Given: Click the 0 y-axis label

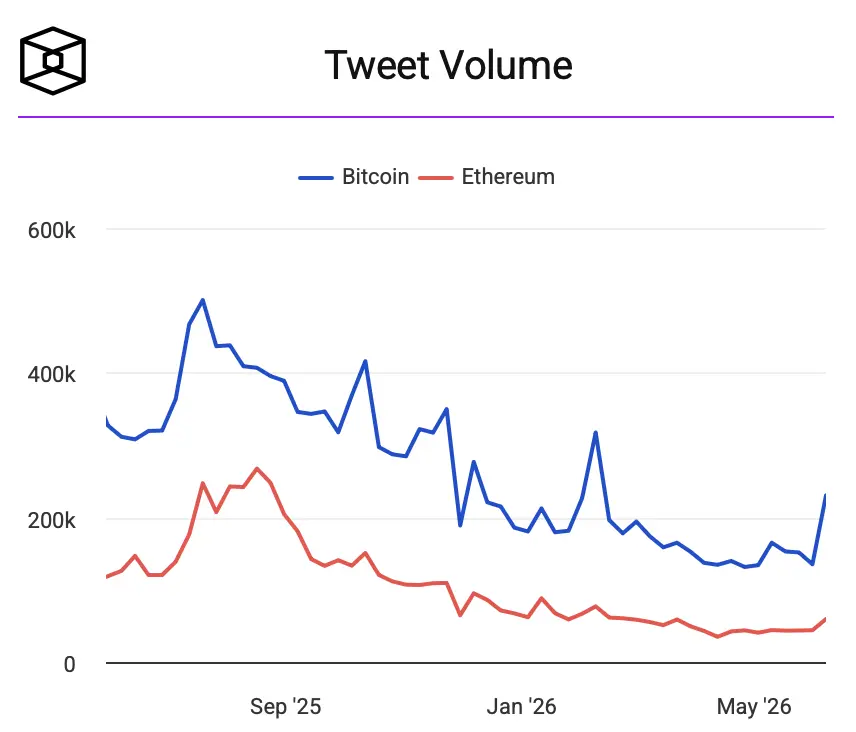Looking at the screenshot, I should pos(69,664).
